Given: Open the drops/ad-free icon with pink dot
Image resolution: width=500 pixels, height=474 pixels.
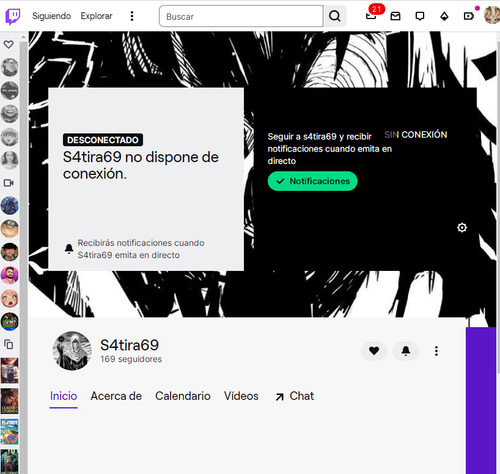Looking at the screenshot, I should (469, 16).
